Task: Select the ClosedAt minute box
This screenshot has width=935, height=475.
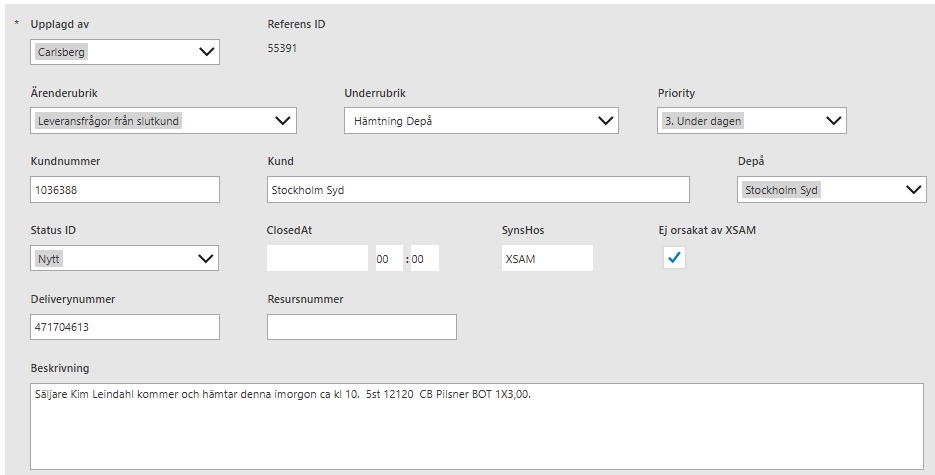Action: [x=424, y=258]
